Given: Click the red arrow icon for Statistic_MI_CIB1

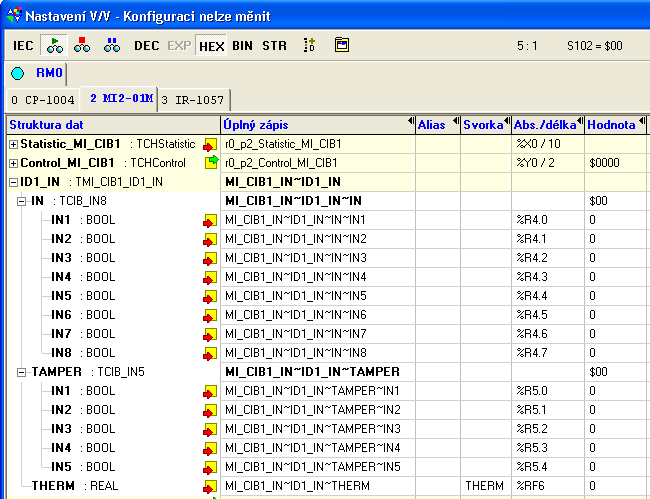Looking at the screenshot, I should [210, 145].
